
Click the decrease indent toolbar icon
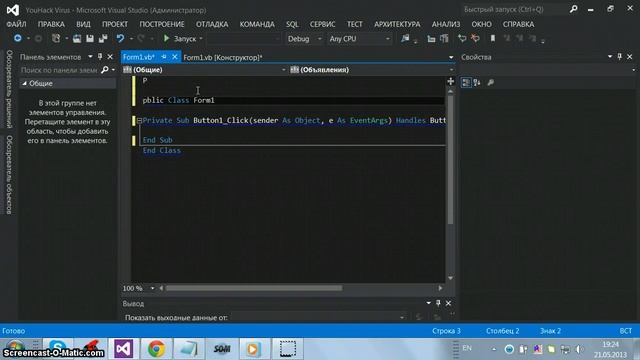[x=431, y=39]
